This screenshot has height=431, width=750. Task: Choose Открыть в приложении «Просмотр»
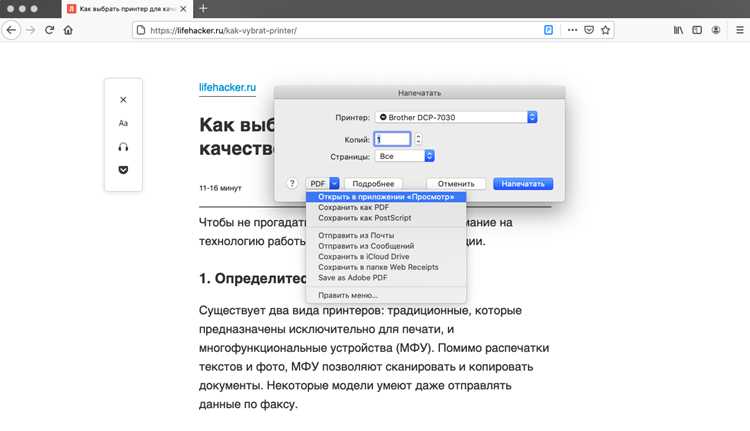(386, 197)
